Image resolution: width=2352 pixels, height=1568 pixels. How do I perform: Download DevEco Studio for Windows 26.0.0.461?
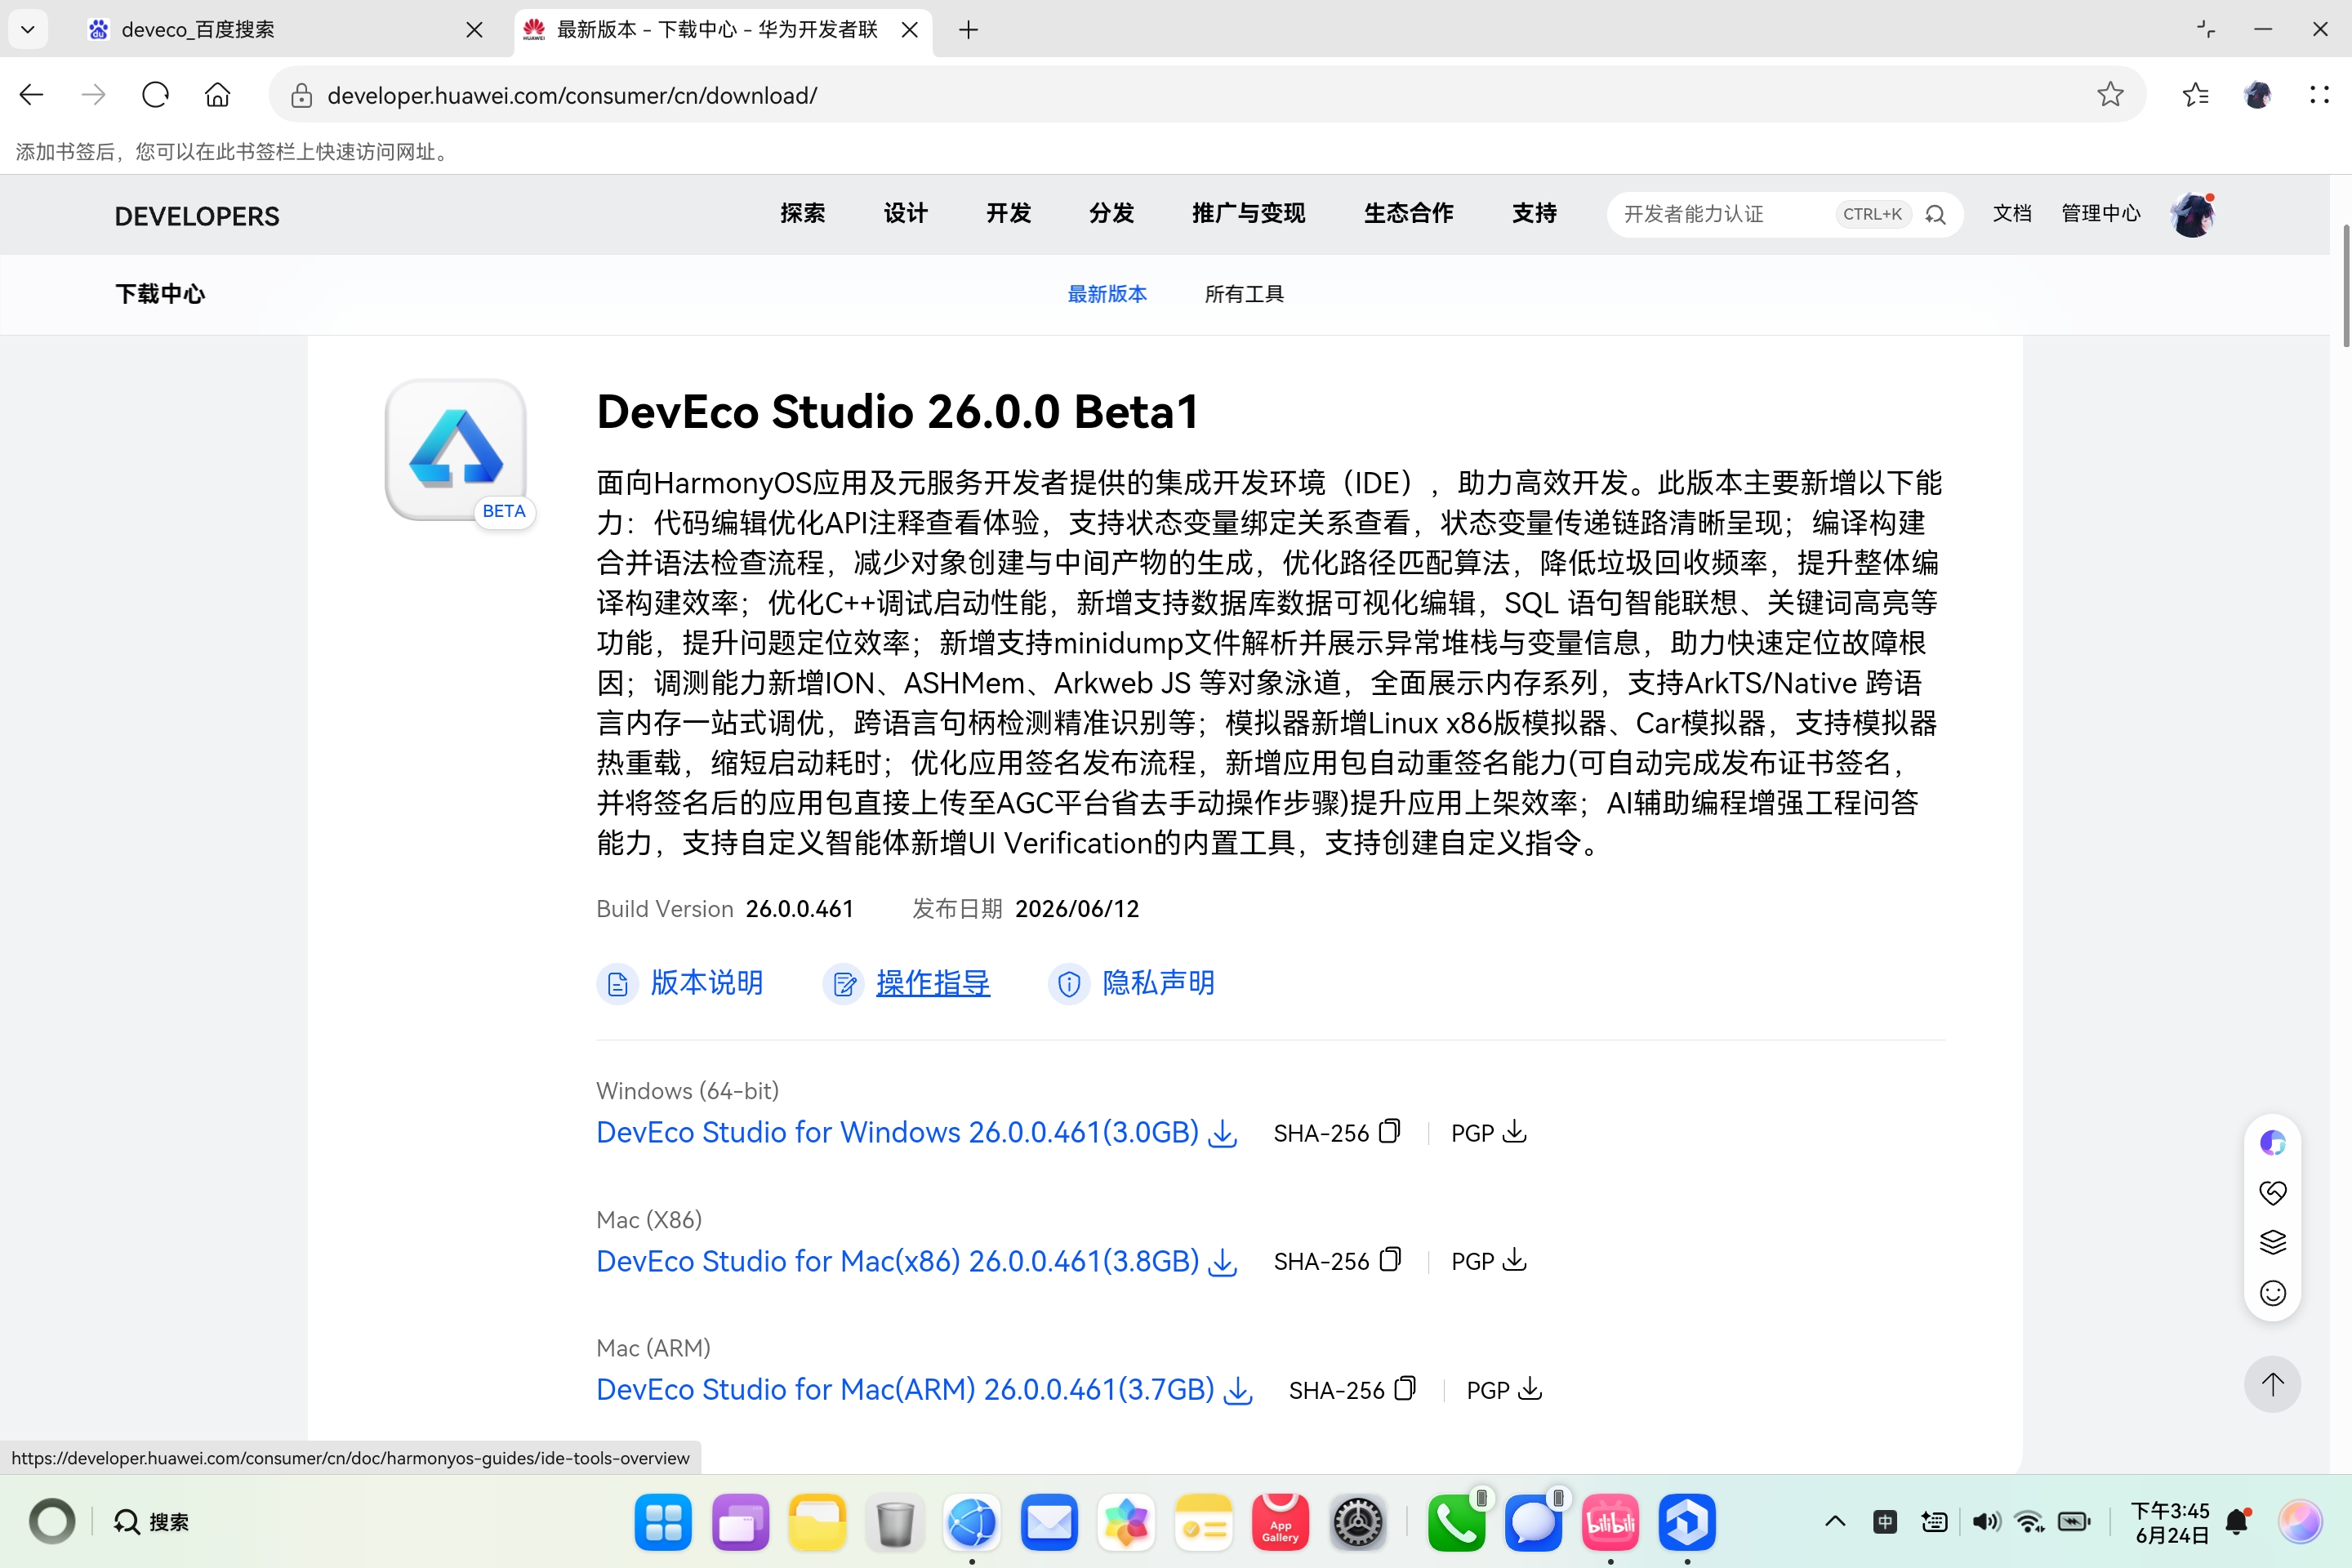916,1132
